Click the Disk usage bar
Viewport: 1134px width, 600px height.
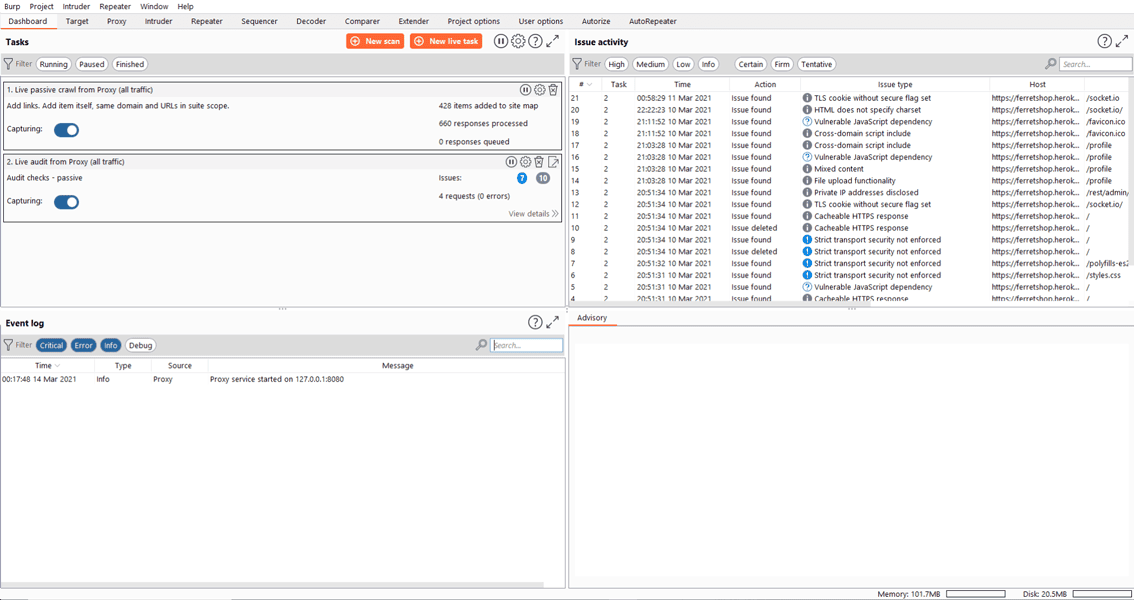1101,594
